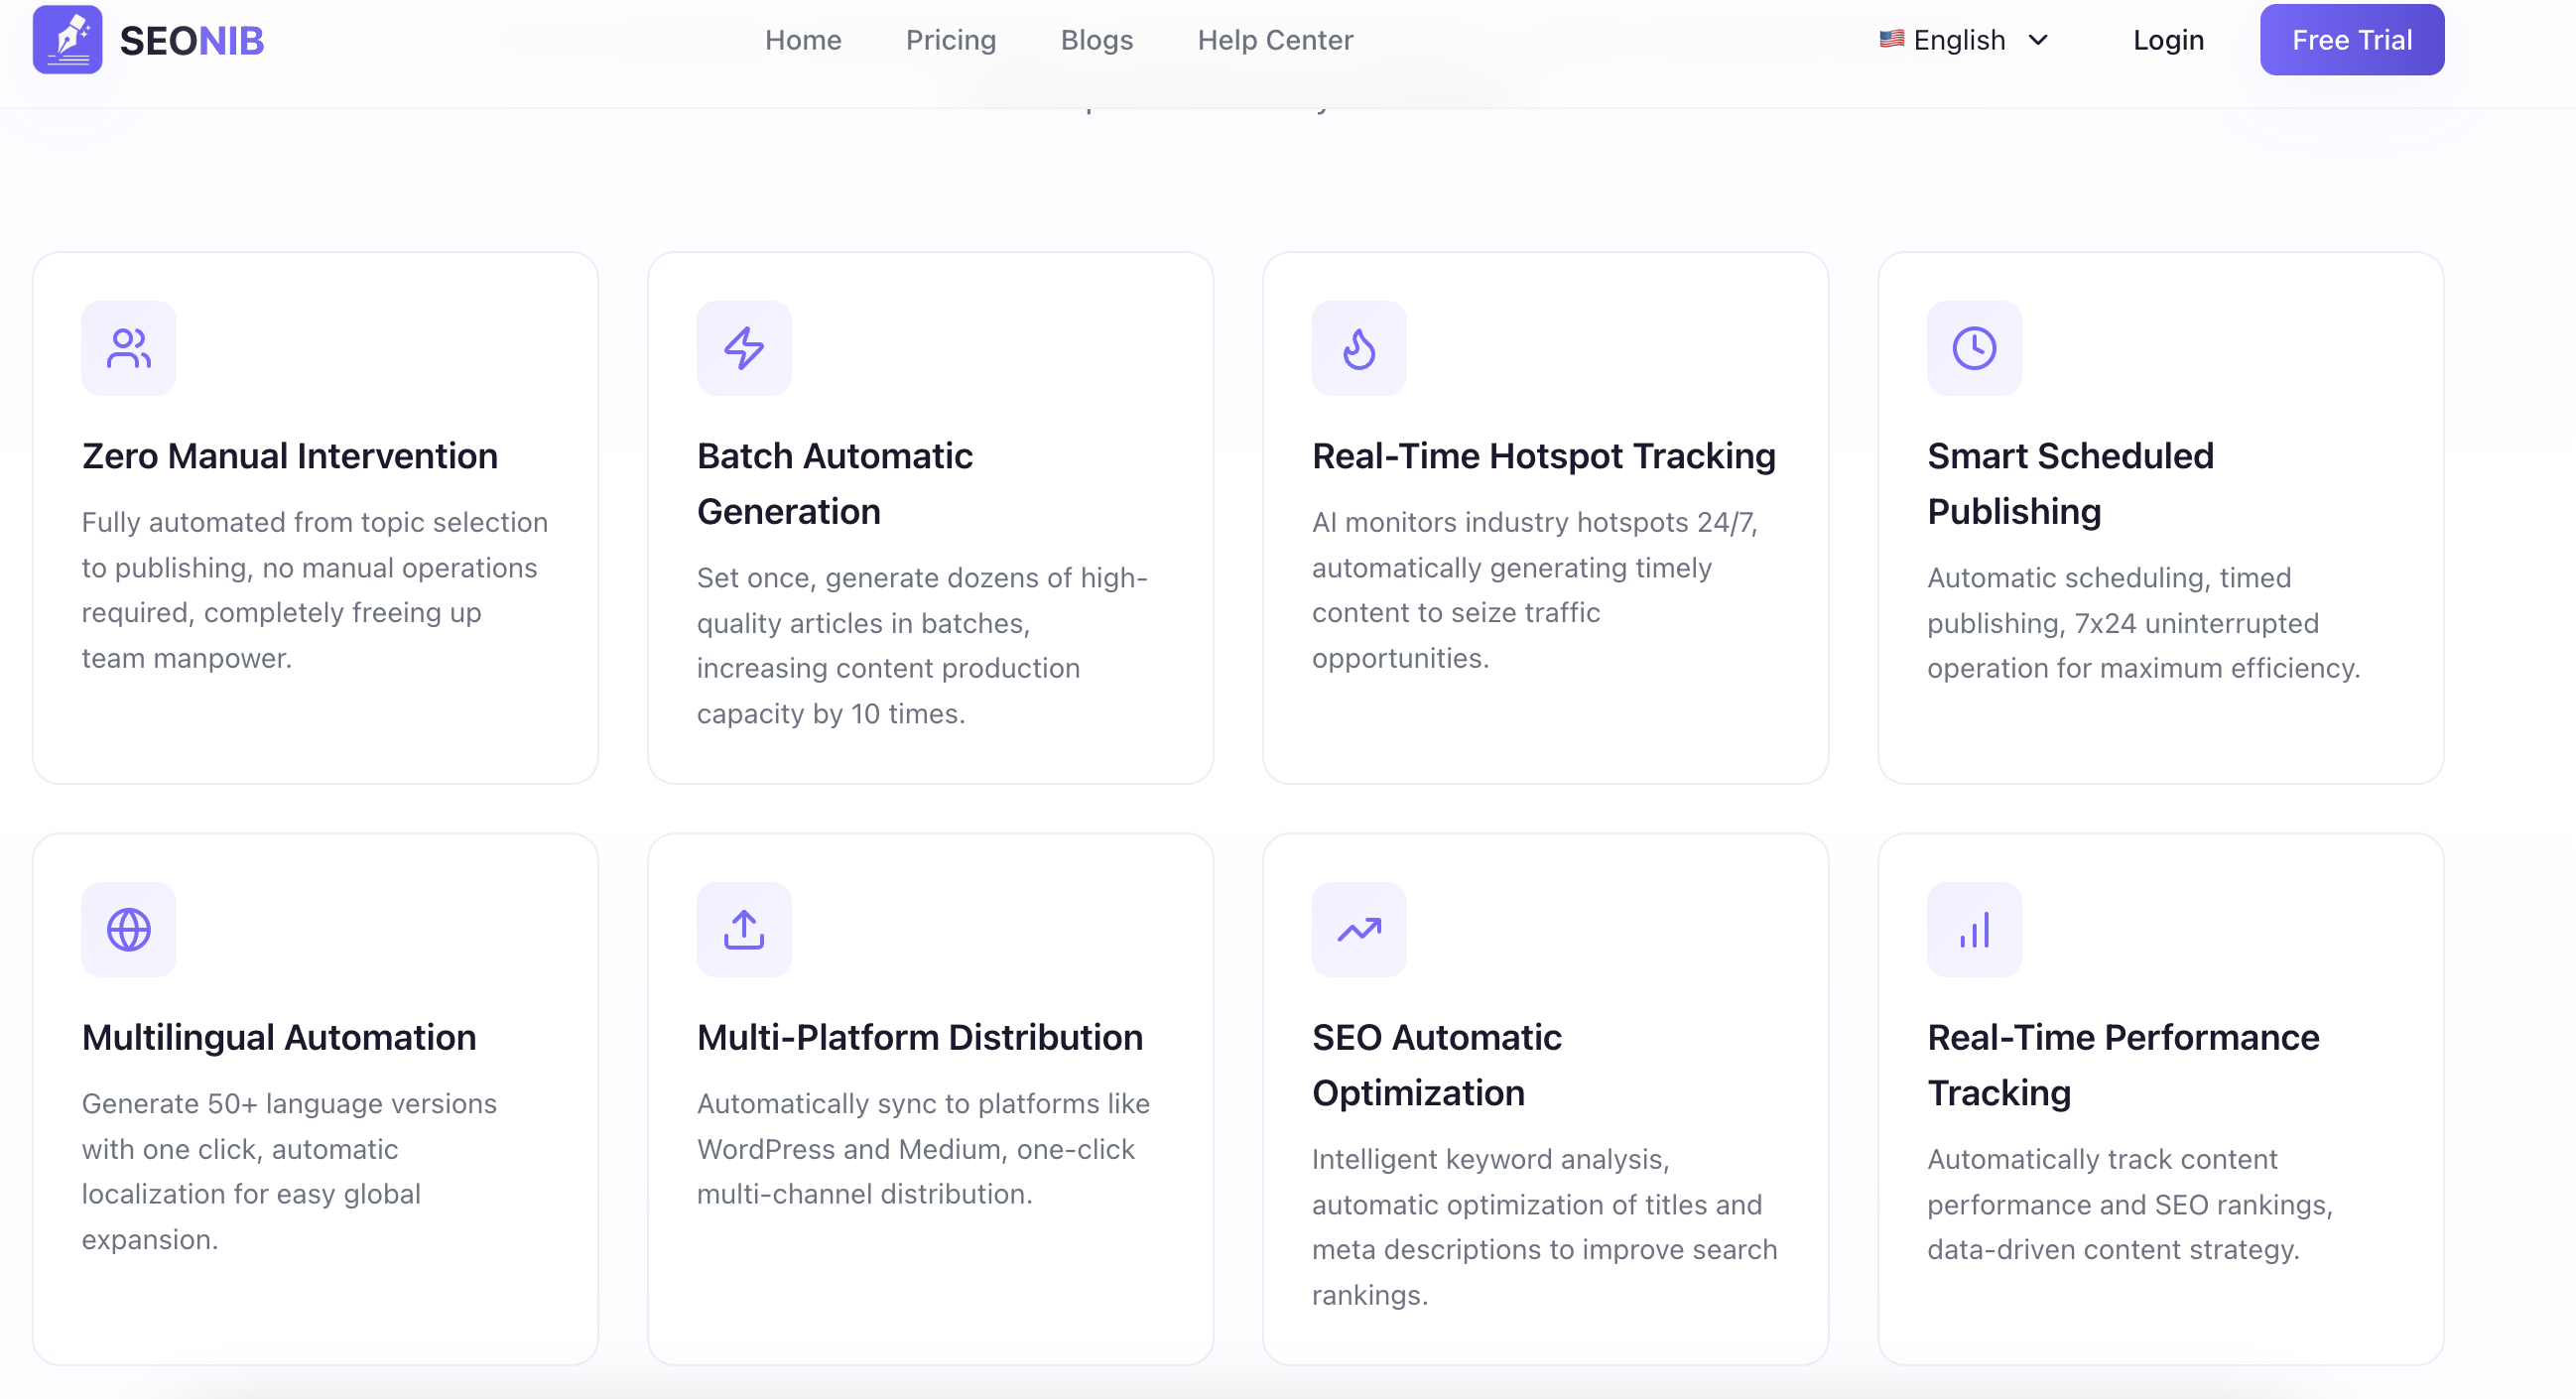Select the Real-Time Hotspot Tracking heading
This screenshot has width=2576, height=1399.
coord(1543,456)
